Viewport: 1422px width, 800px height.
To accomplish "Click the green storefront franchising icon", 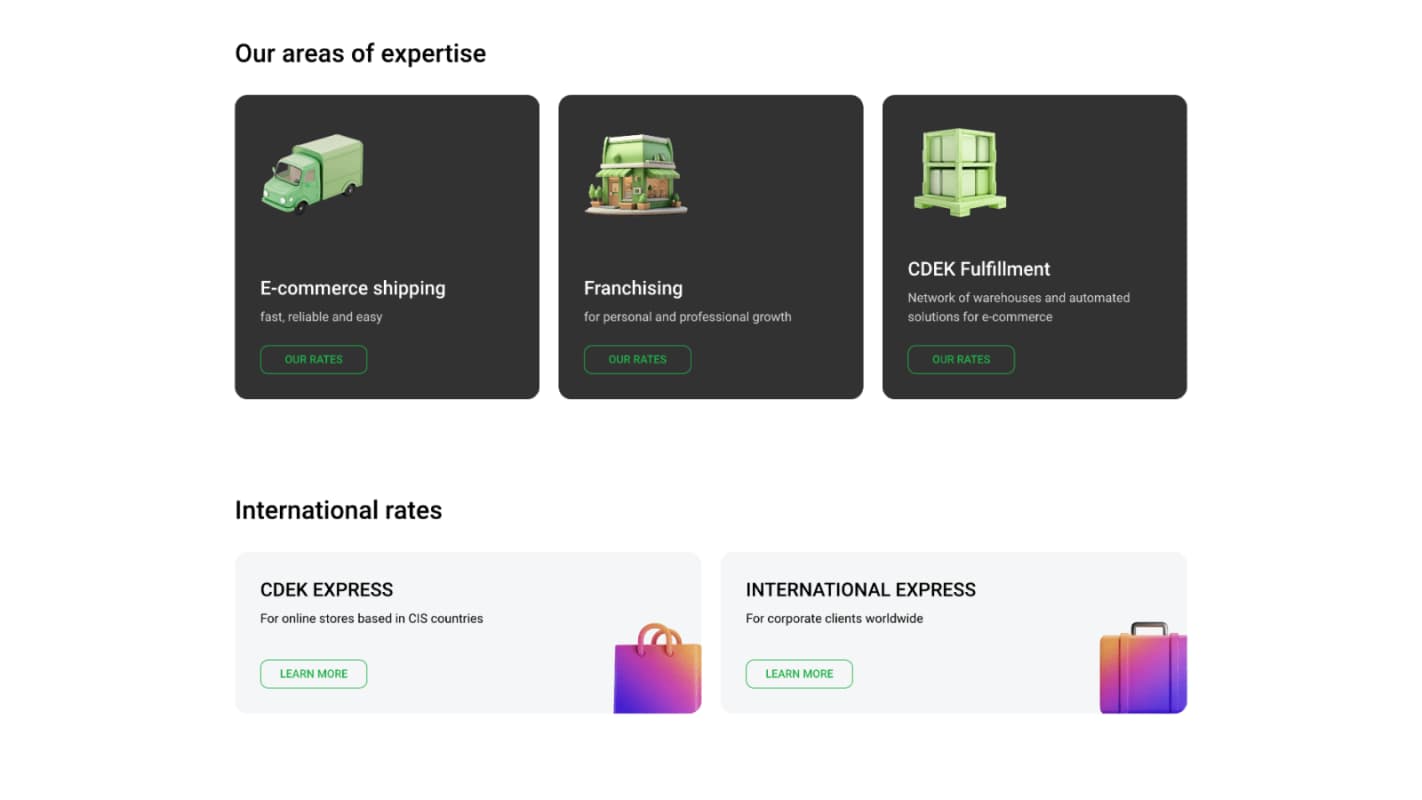I will pyautogui.click(x=636, y=174).
